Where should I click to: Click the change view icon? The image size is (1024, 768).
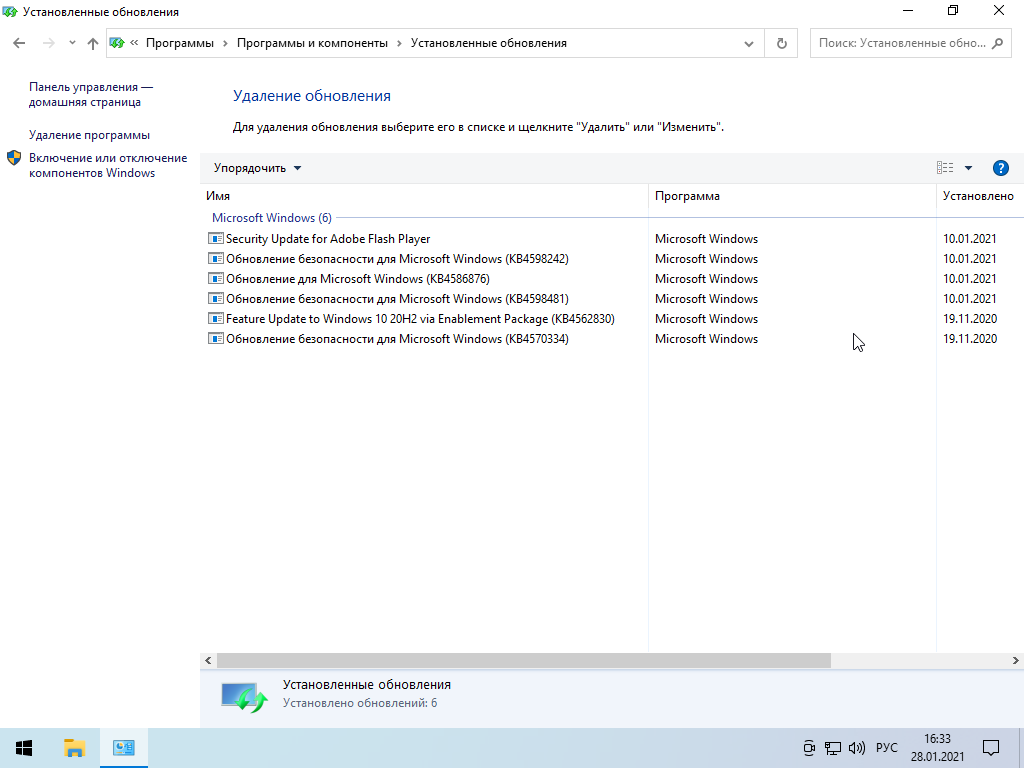(x=945, y=168)
